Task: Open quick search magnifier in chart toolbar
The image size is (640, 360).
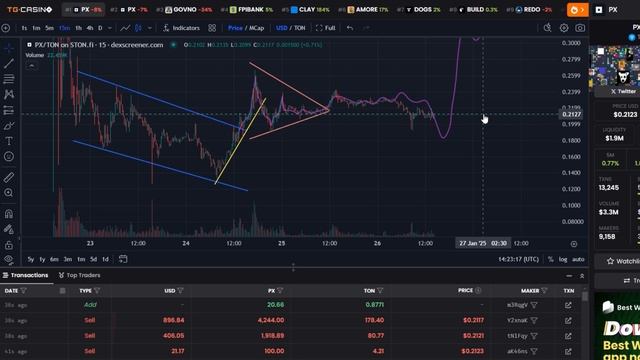Action: [x=547, y=28]
